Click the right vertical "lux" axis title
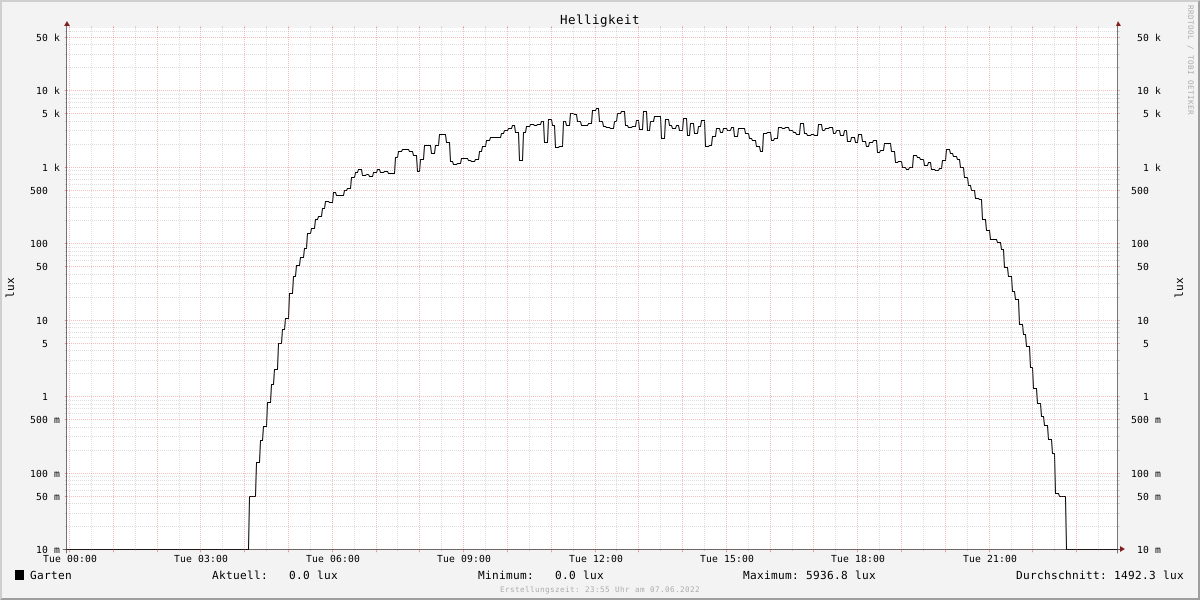Screen dimensions: 1200x600 (1179, 287)
